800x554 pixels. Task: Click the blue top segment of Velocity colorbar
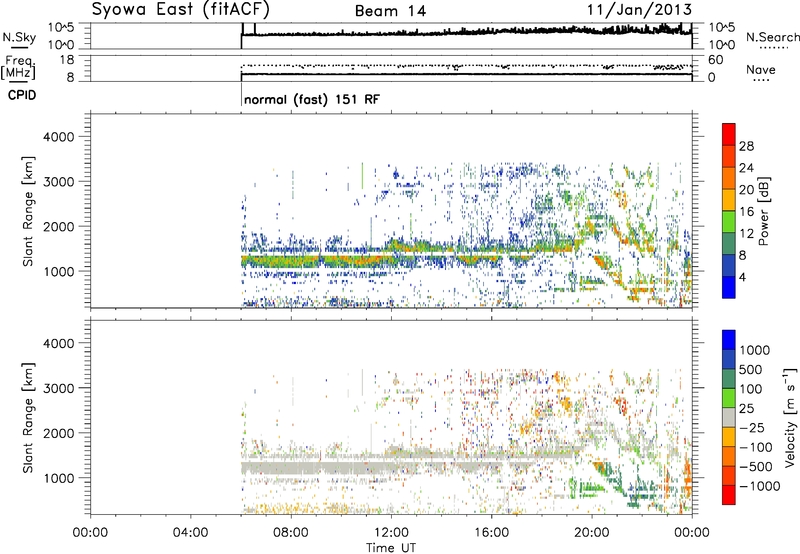tap(729, 340)
